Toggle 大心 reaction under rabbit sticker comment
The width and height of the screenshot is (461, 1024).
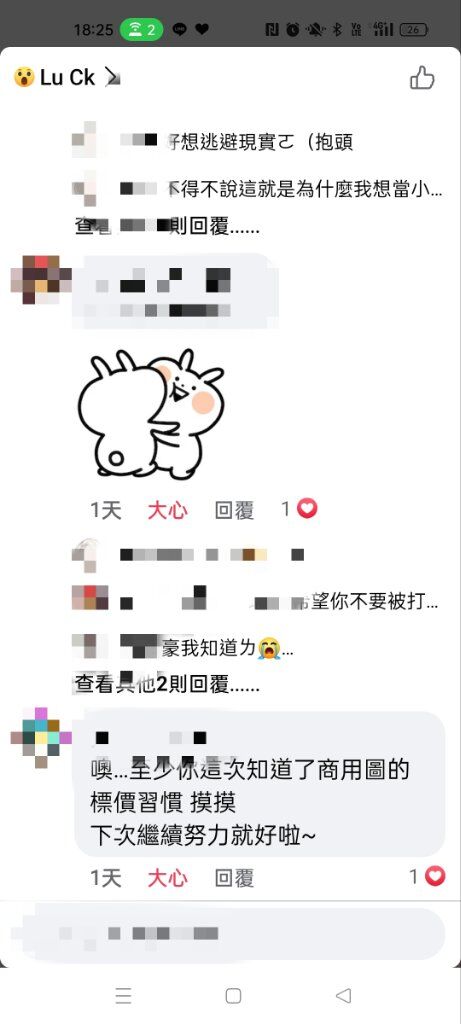167,510
